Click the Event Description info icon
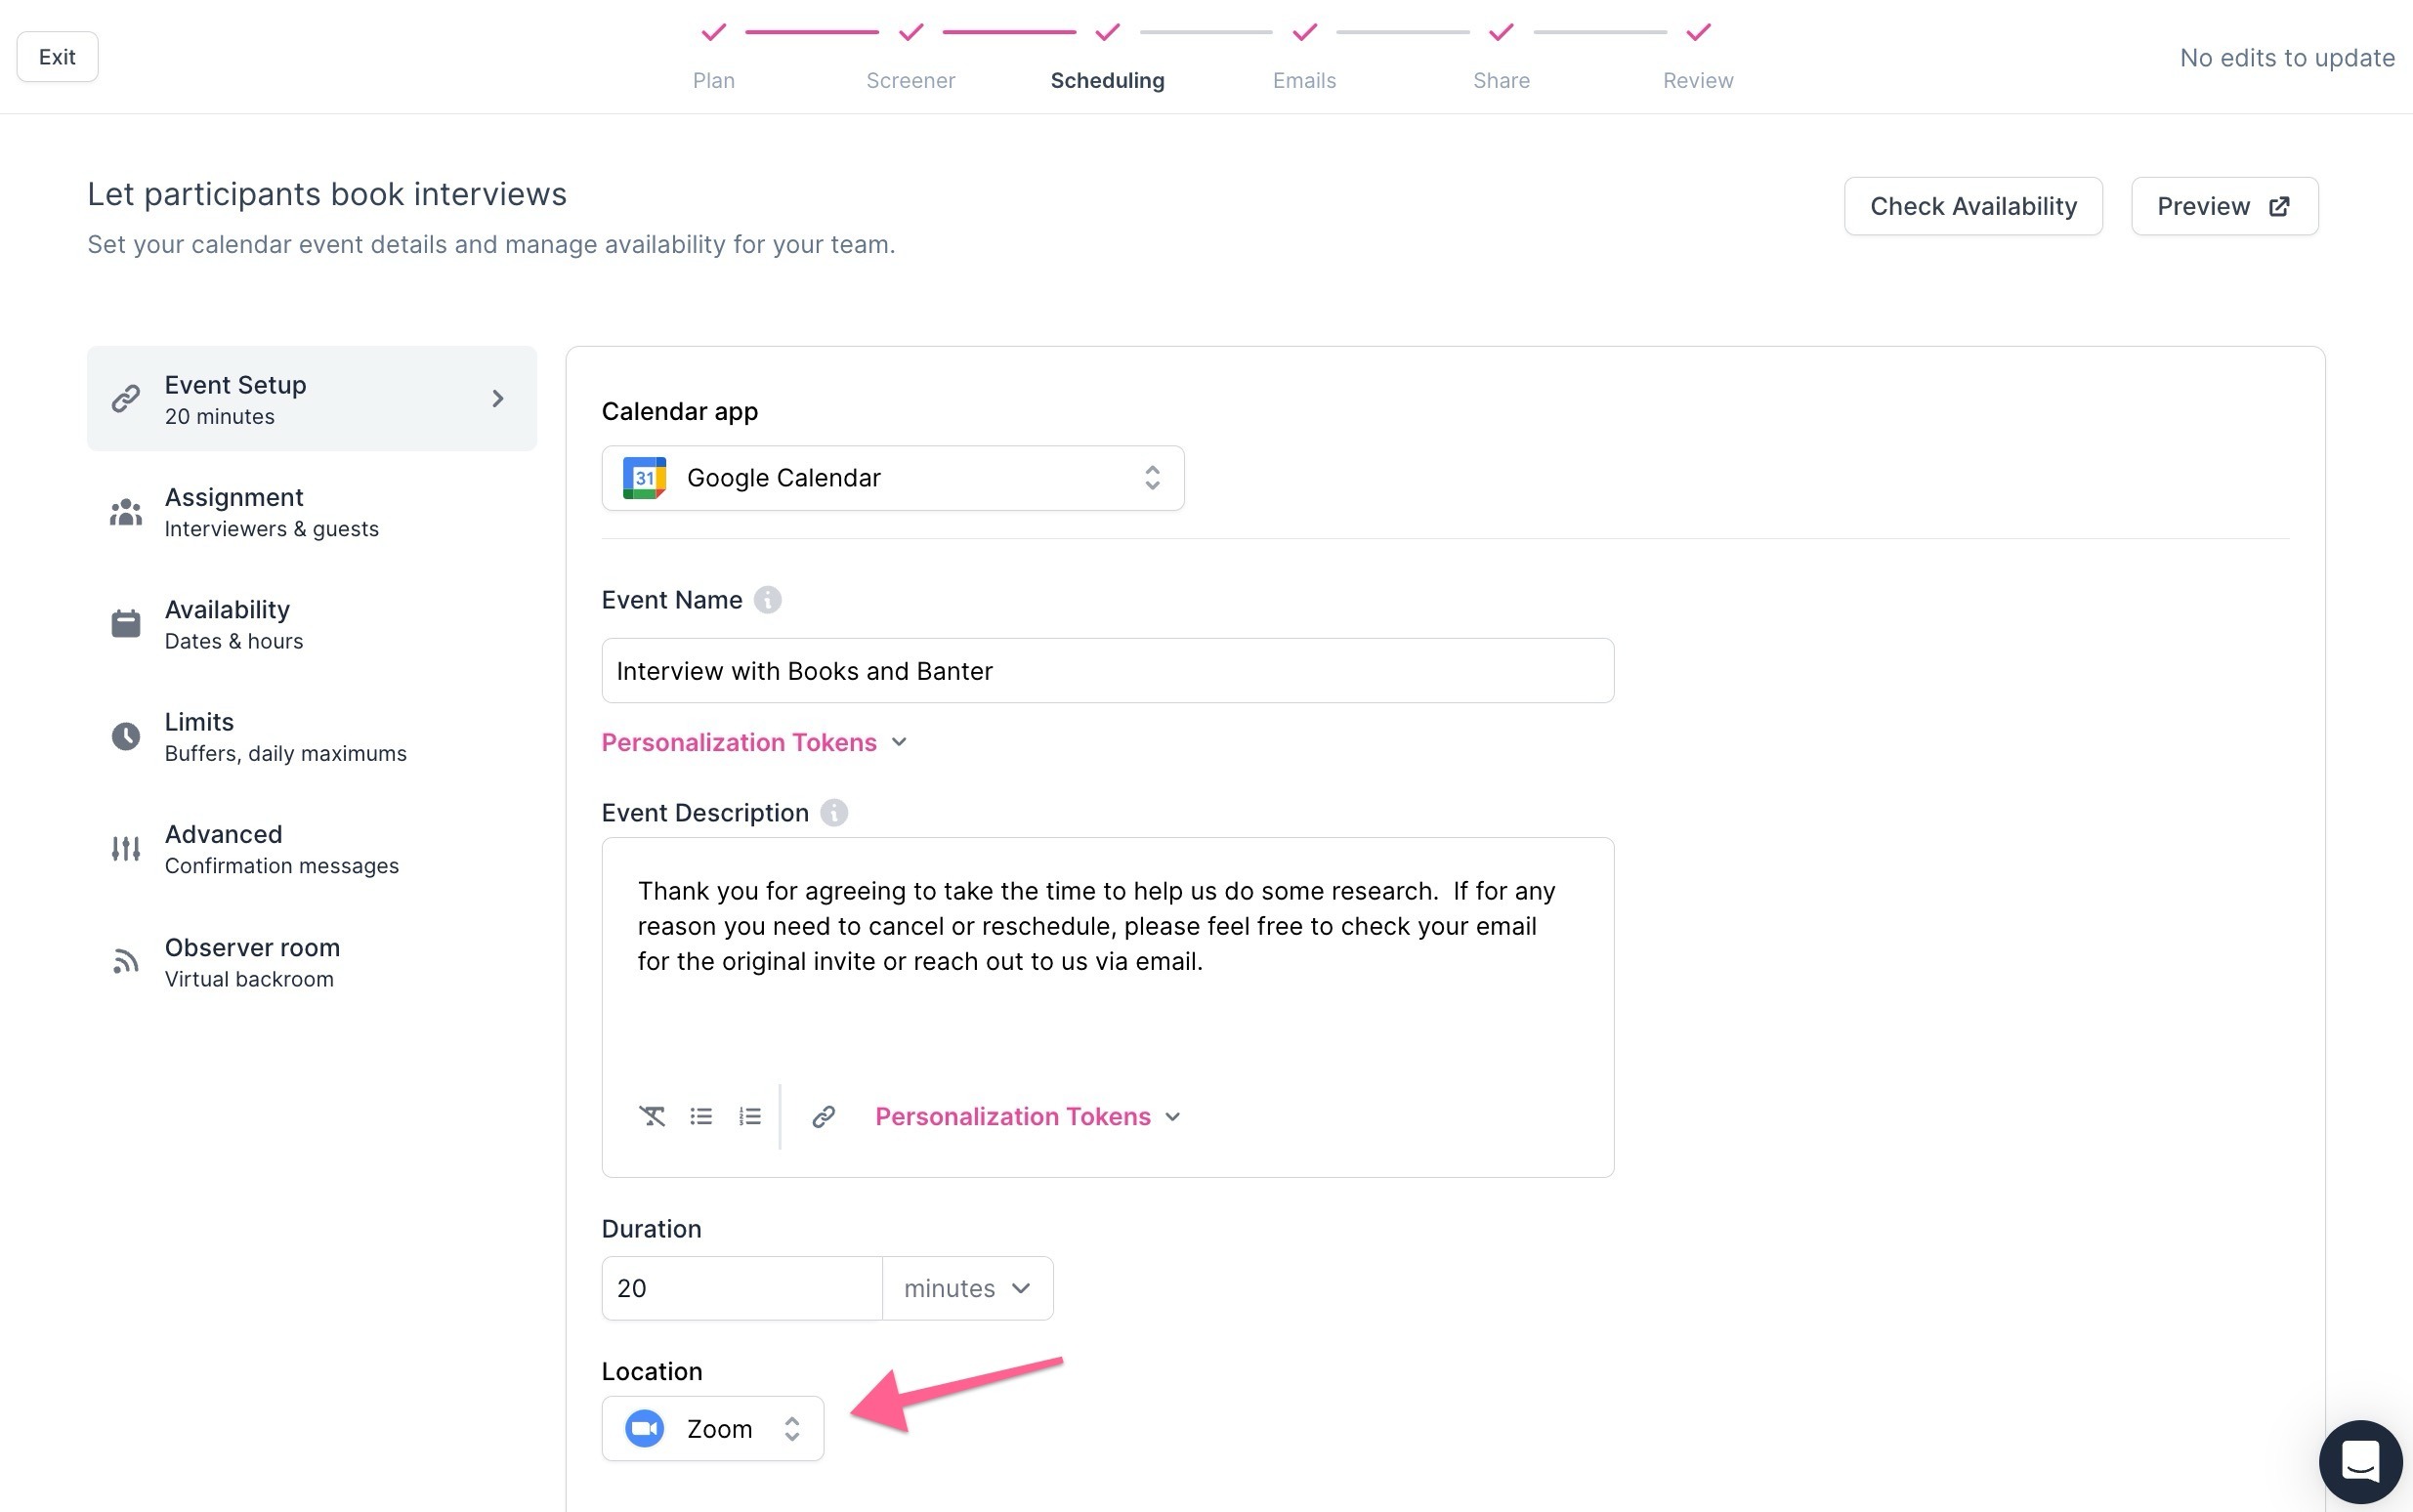Image resolution: width=2413 pixels, height=1512 pixels. 833,813
